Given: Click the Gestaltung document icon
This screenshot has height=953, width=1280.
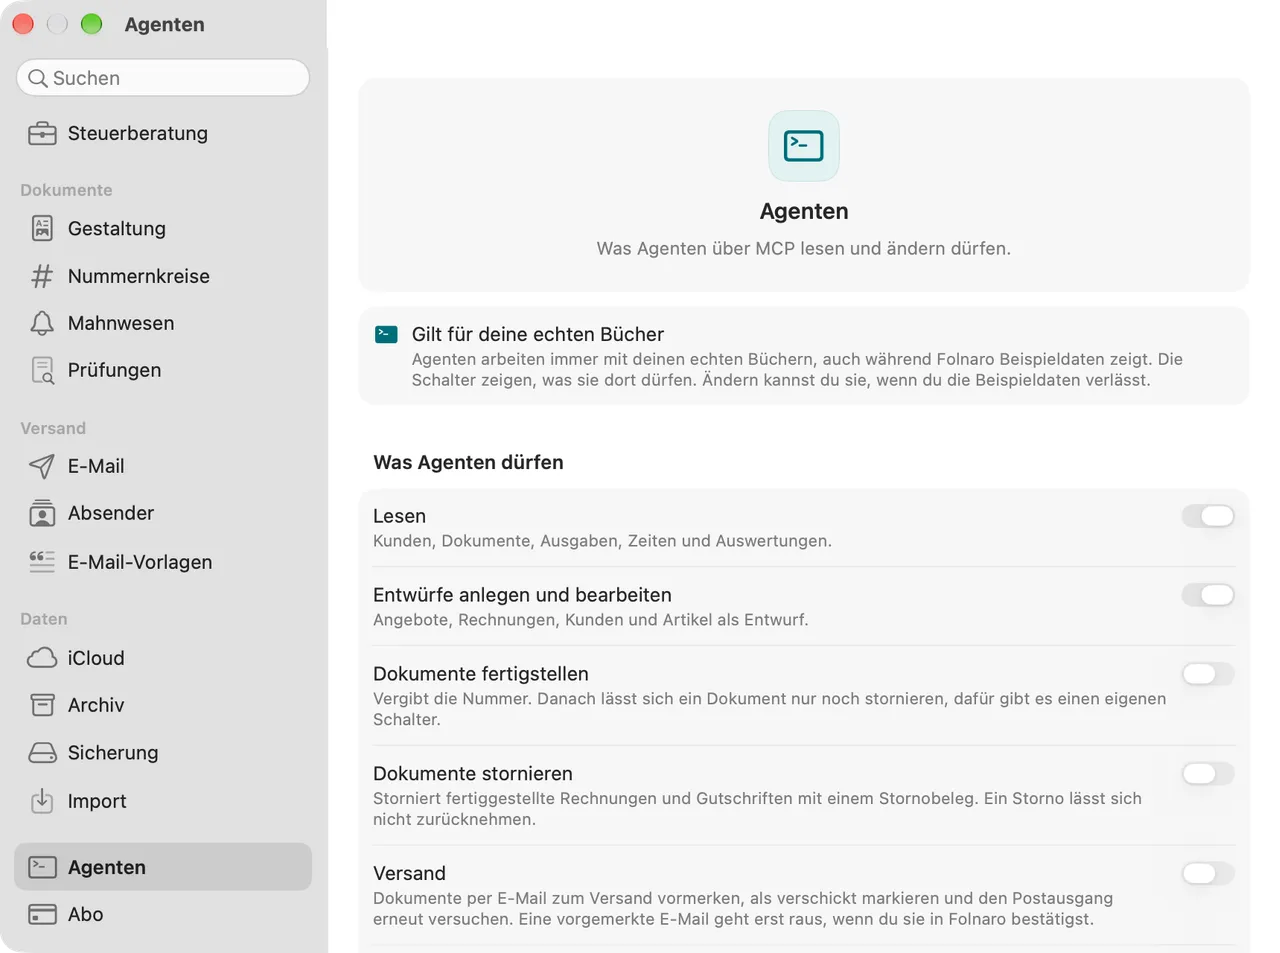Looking at the screenshot, I should (x=42, y=228).
